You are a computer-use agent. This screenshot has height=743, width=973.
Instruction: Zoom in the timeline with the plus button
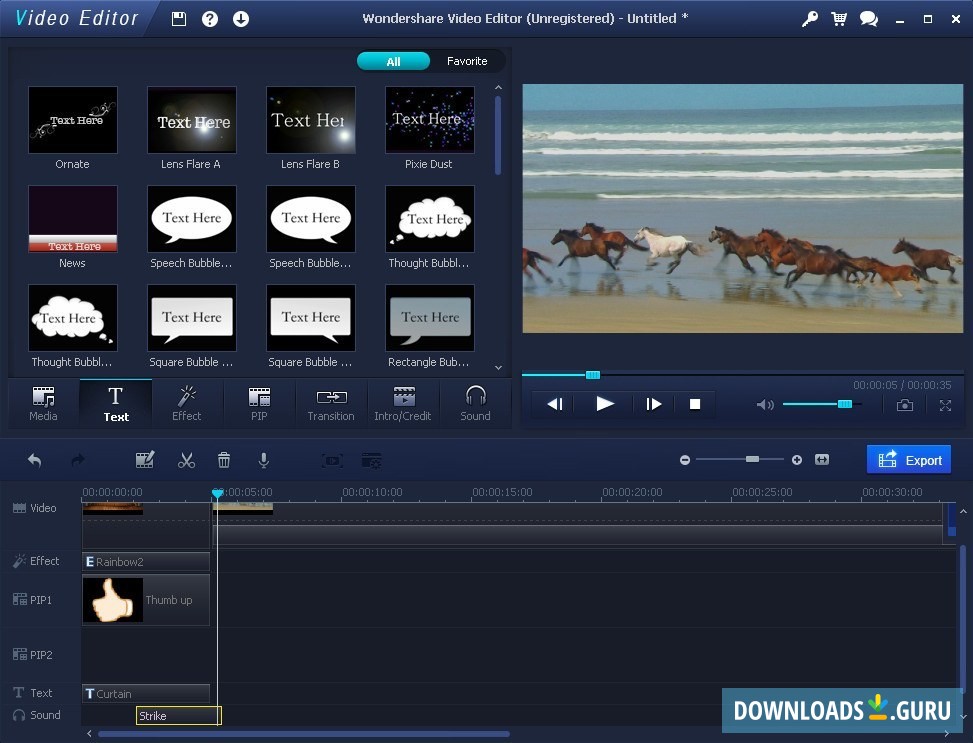coord(797,459)
